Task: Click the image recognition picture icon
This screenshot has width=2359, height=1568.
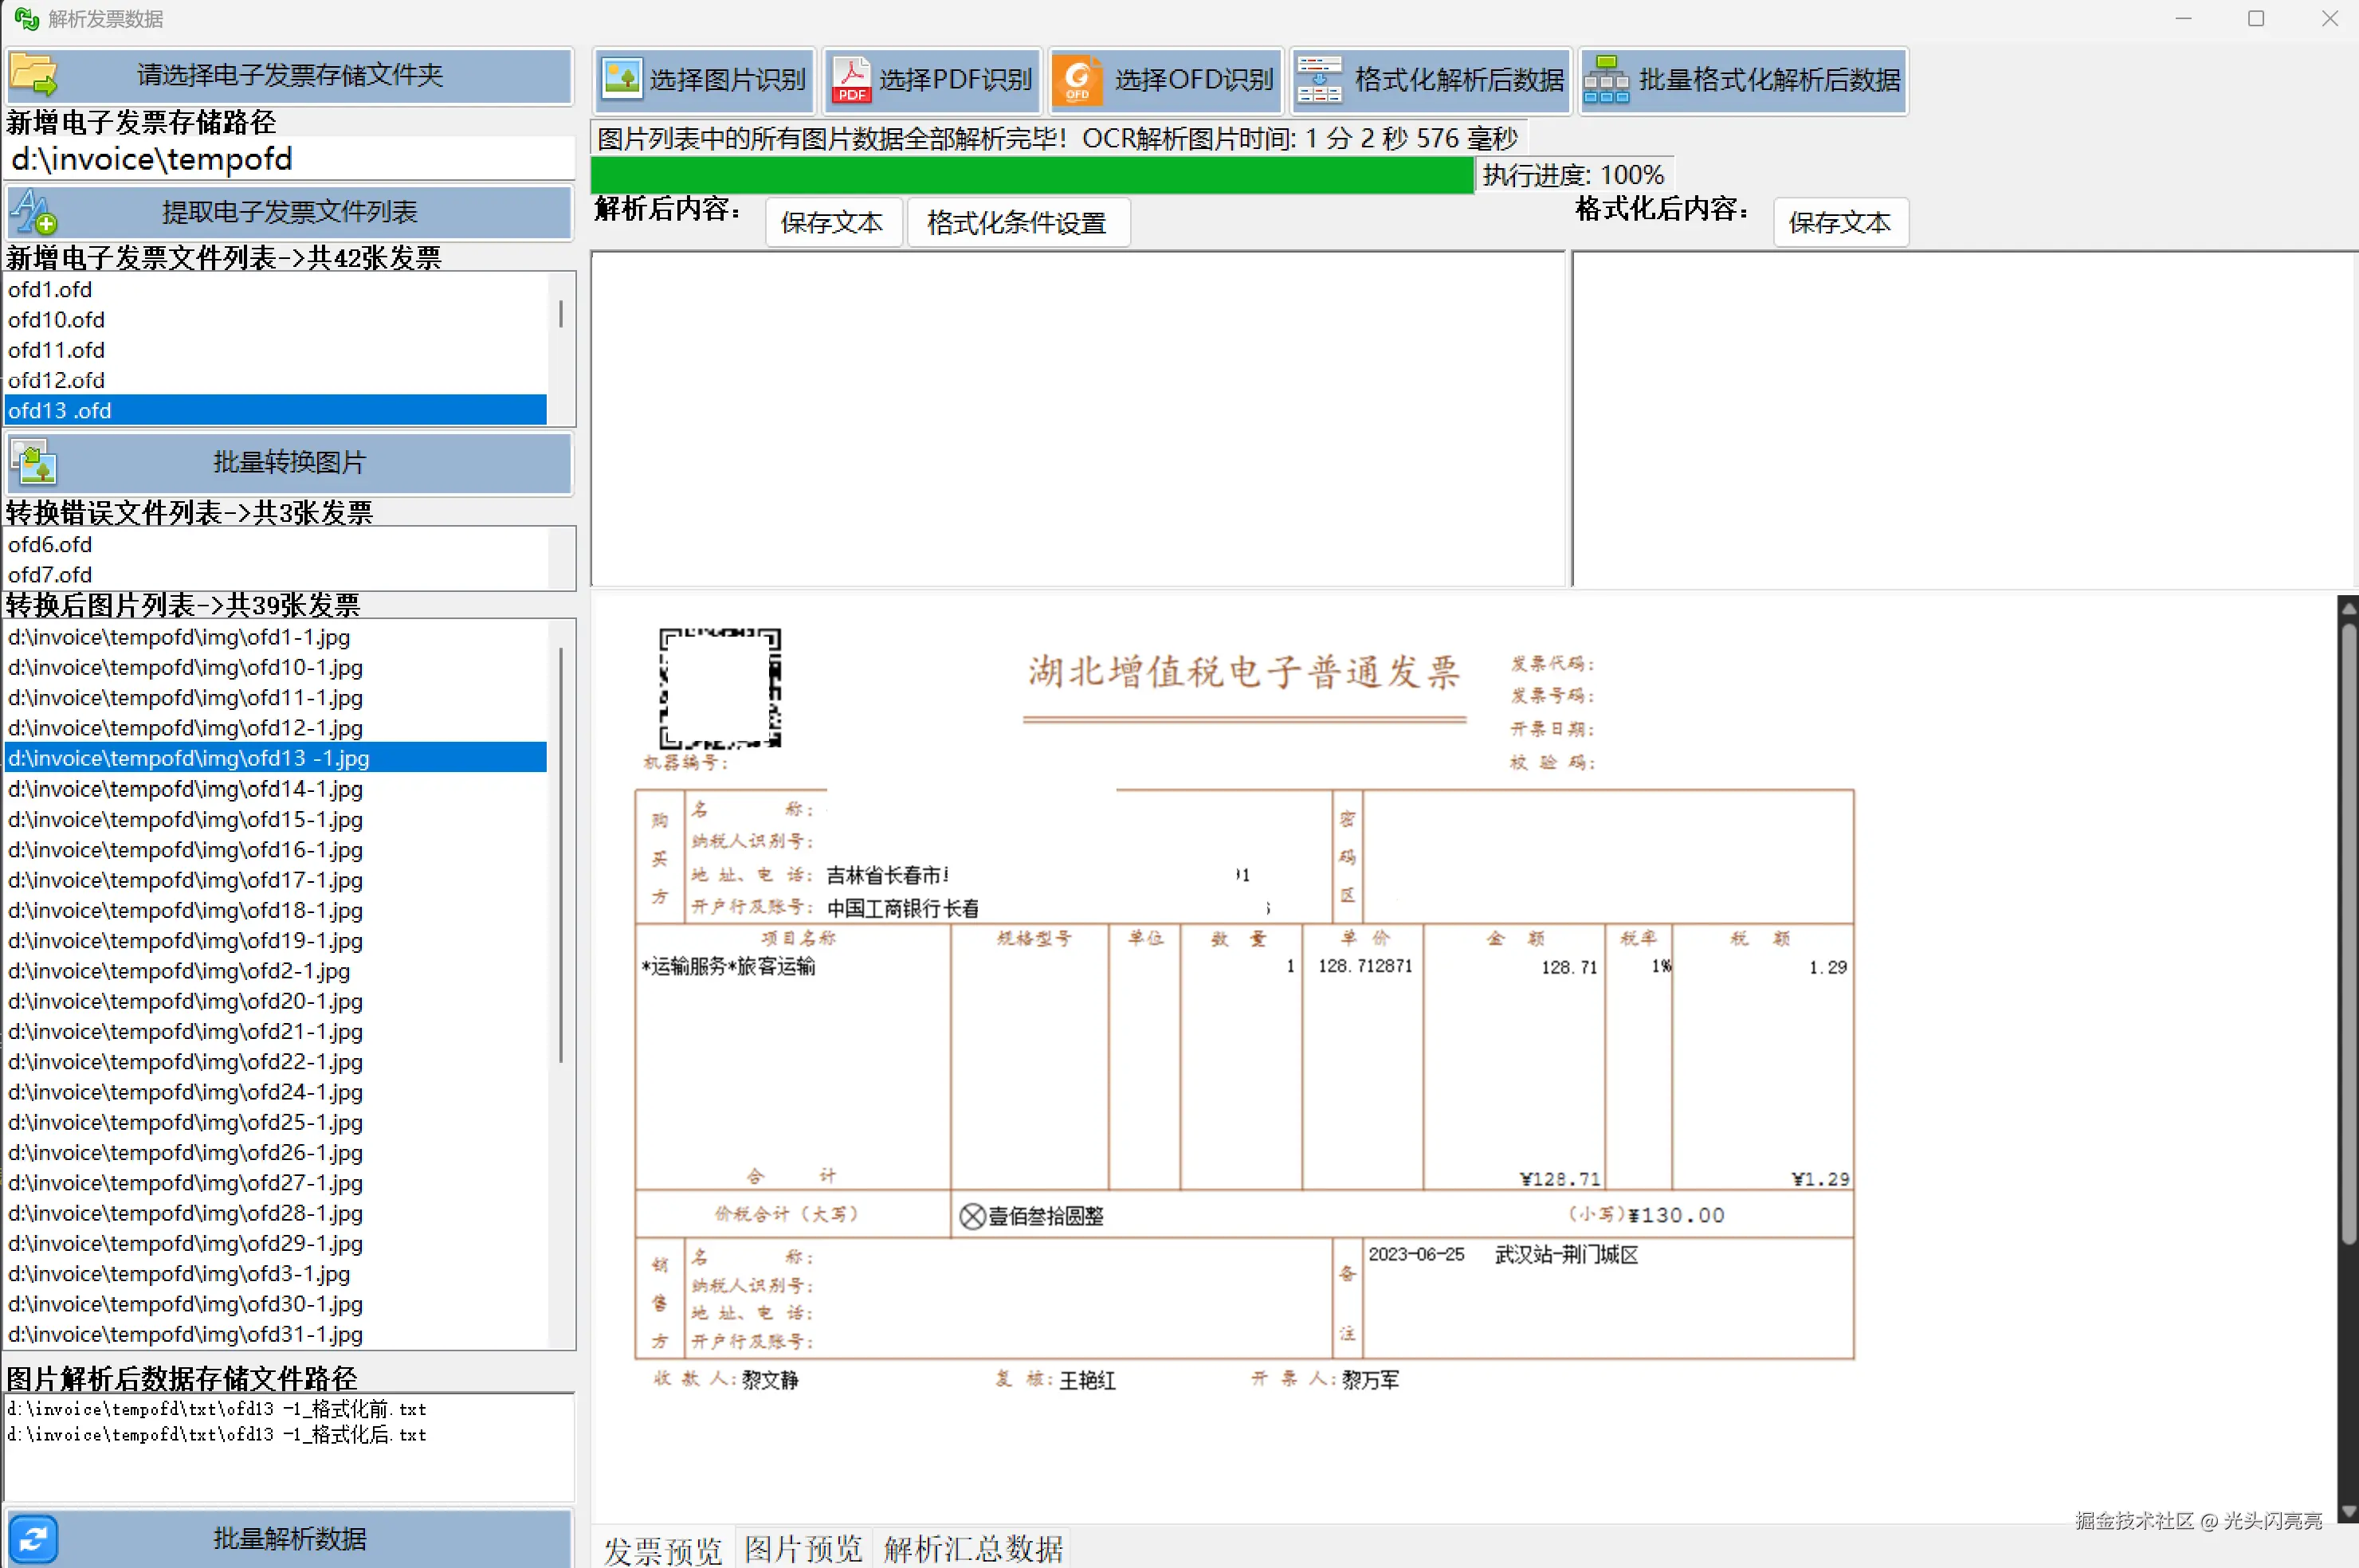Action: pyautogui.click(x=622, y=79)
